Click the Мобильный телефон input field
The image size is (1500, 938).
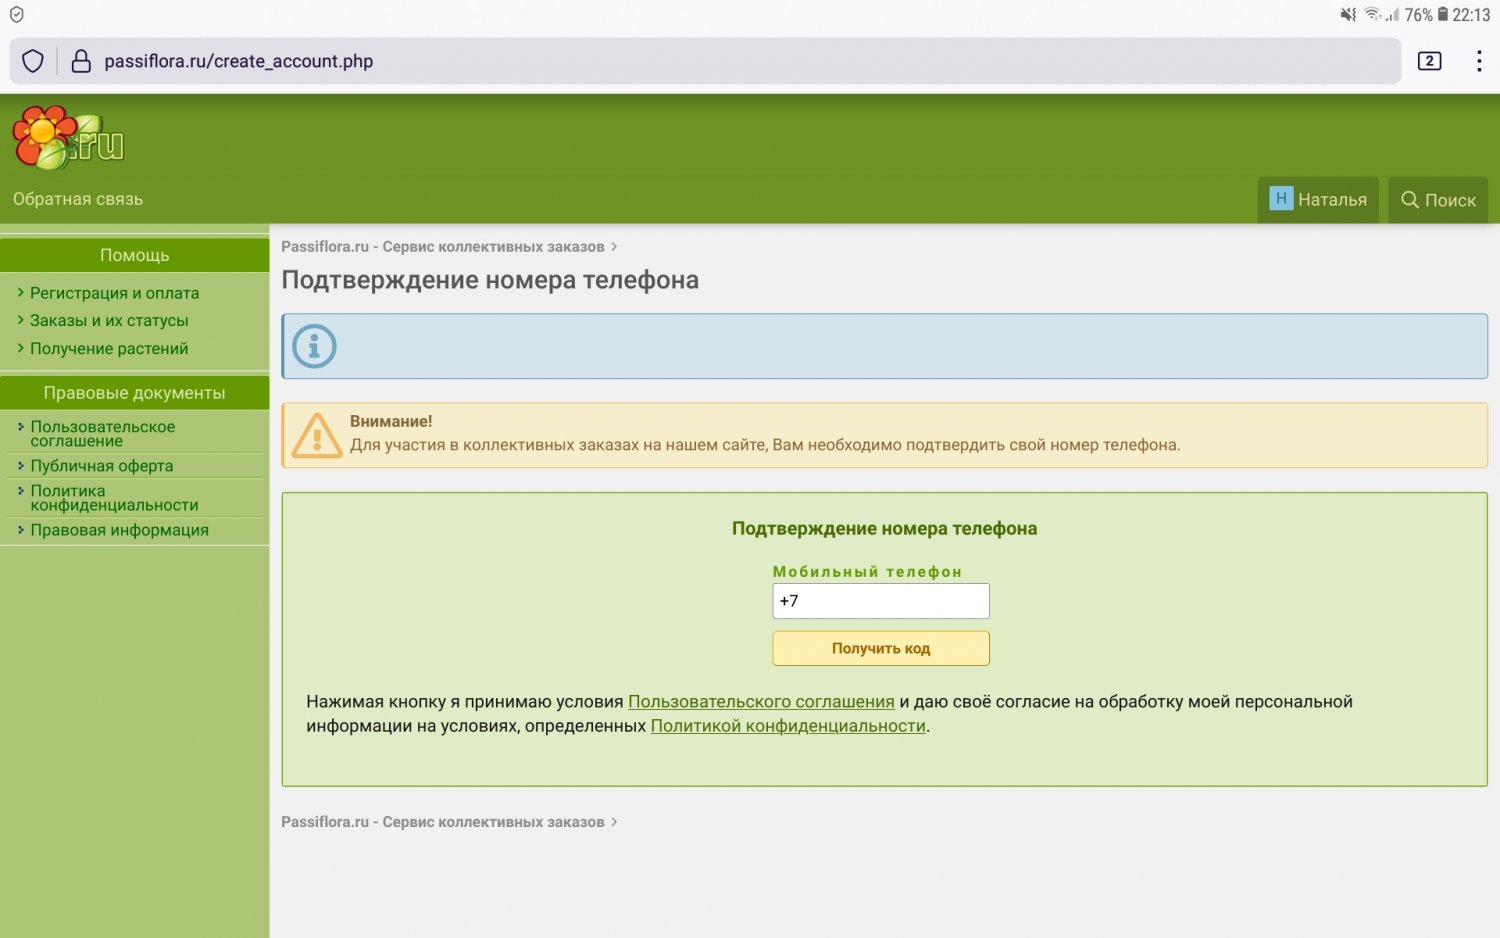click(x=880, y=601)
